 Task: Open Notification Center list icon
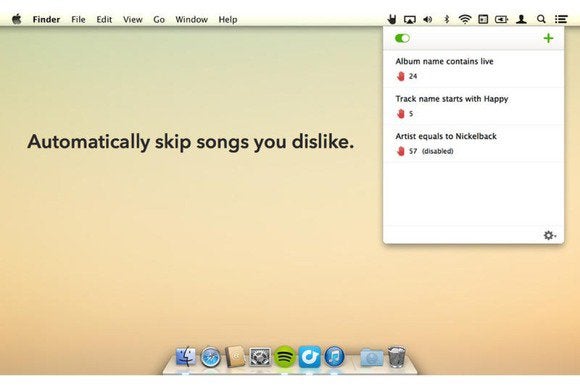[561, 19]
